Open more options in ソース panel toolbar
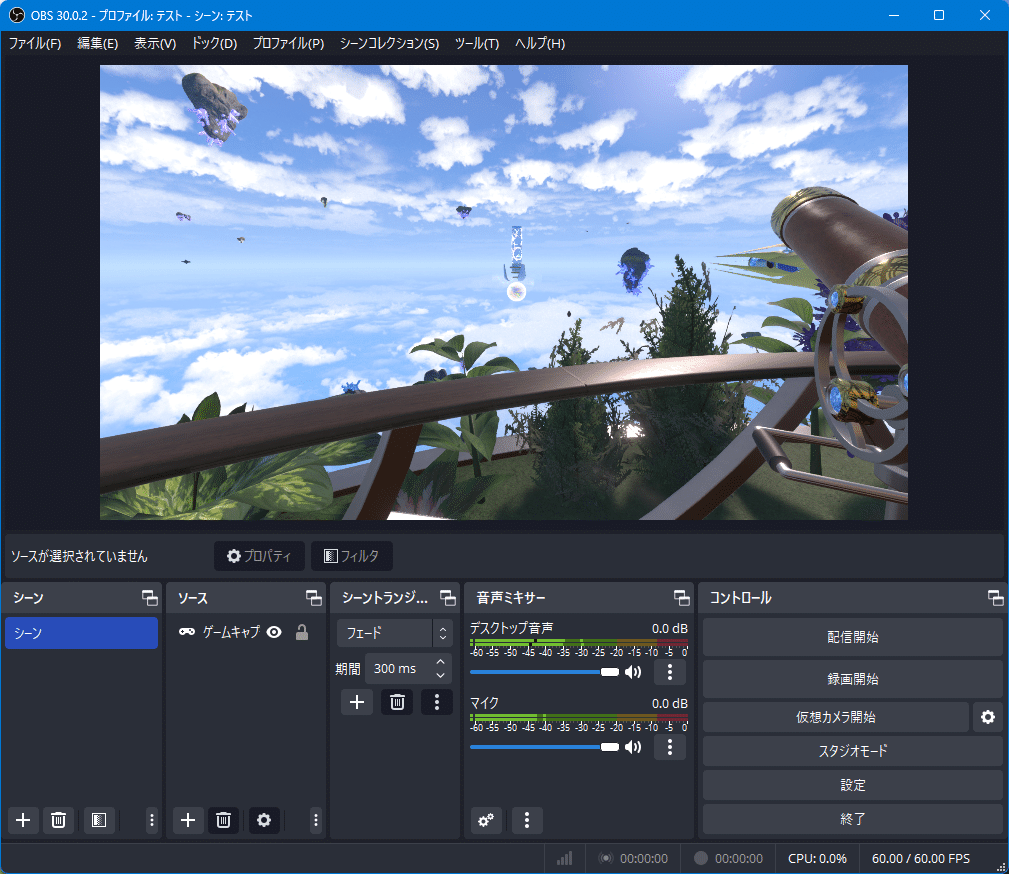 coord(315,820)
